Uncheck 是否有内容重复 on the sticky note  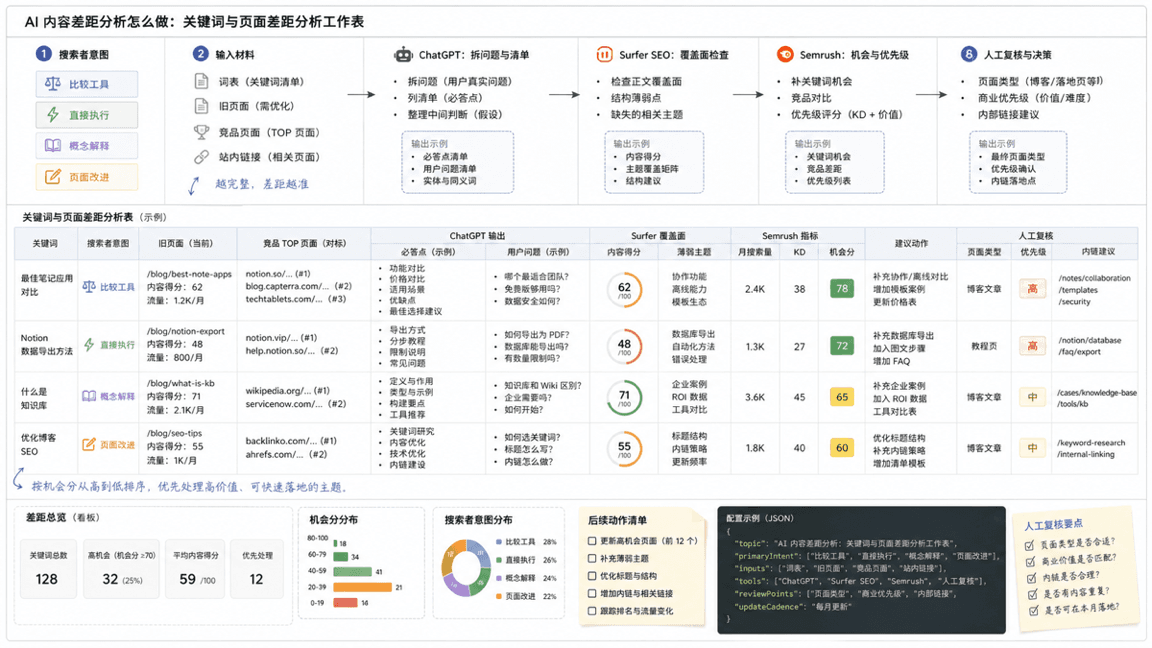tap(1033, 594)
